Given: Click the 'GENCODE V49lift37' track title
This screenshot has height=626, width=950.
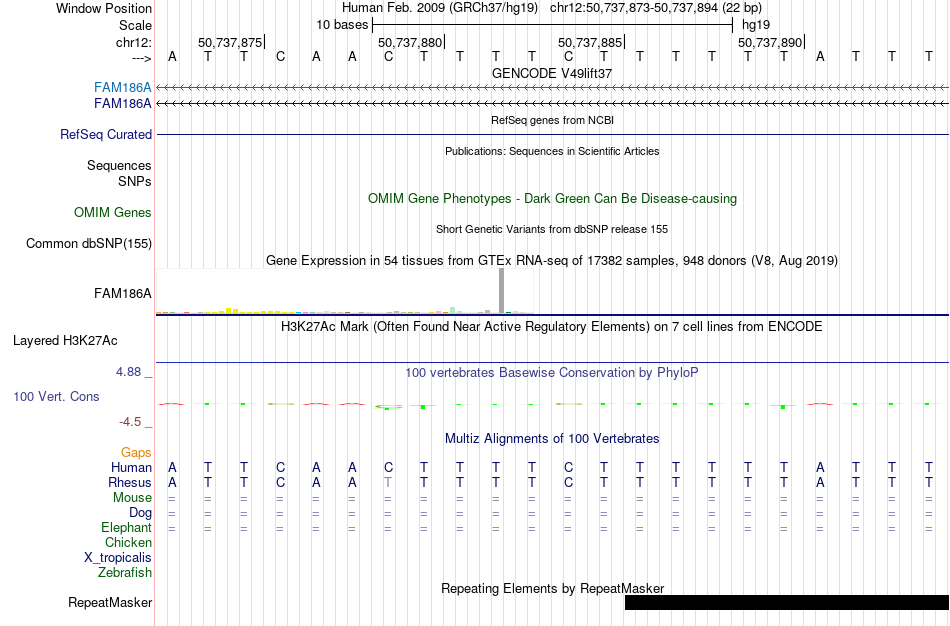Looking at the screenshot, I should point(552,73).
